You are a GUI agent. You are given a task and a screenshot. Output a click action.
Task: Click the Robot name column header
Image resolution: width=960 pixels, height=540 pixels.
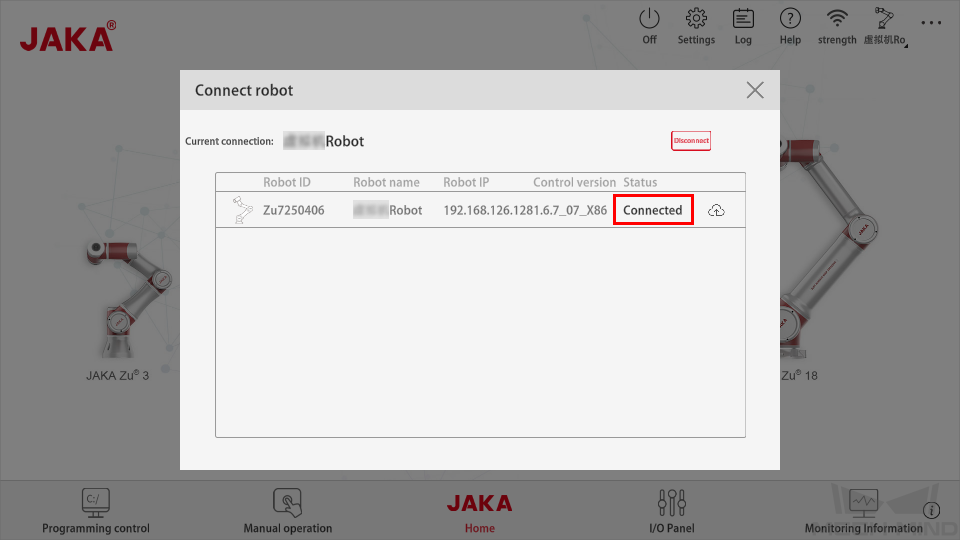point(386,182)
